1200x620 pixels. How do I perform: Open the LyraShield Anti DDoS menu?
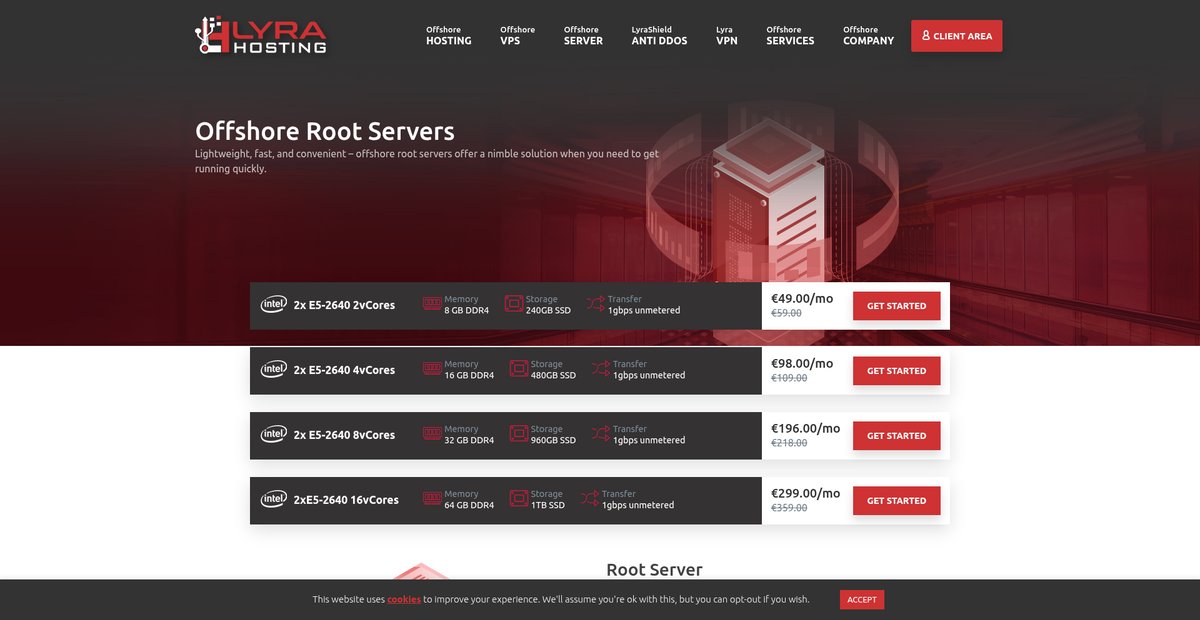[x=659, y=36]
